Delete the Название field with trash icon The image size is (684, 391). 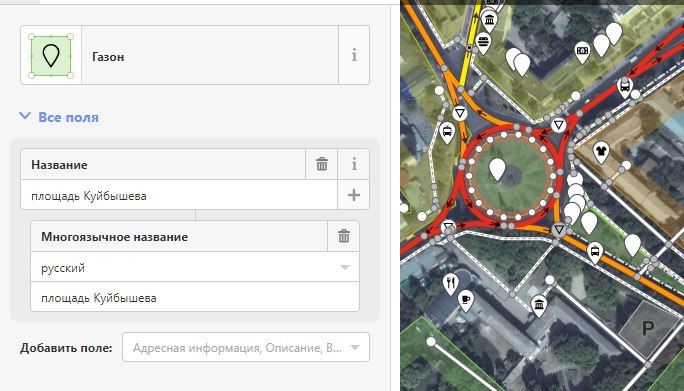coord(321,164)
